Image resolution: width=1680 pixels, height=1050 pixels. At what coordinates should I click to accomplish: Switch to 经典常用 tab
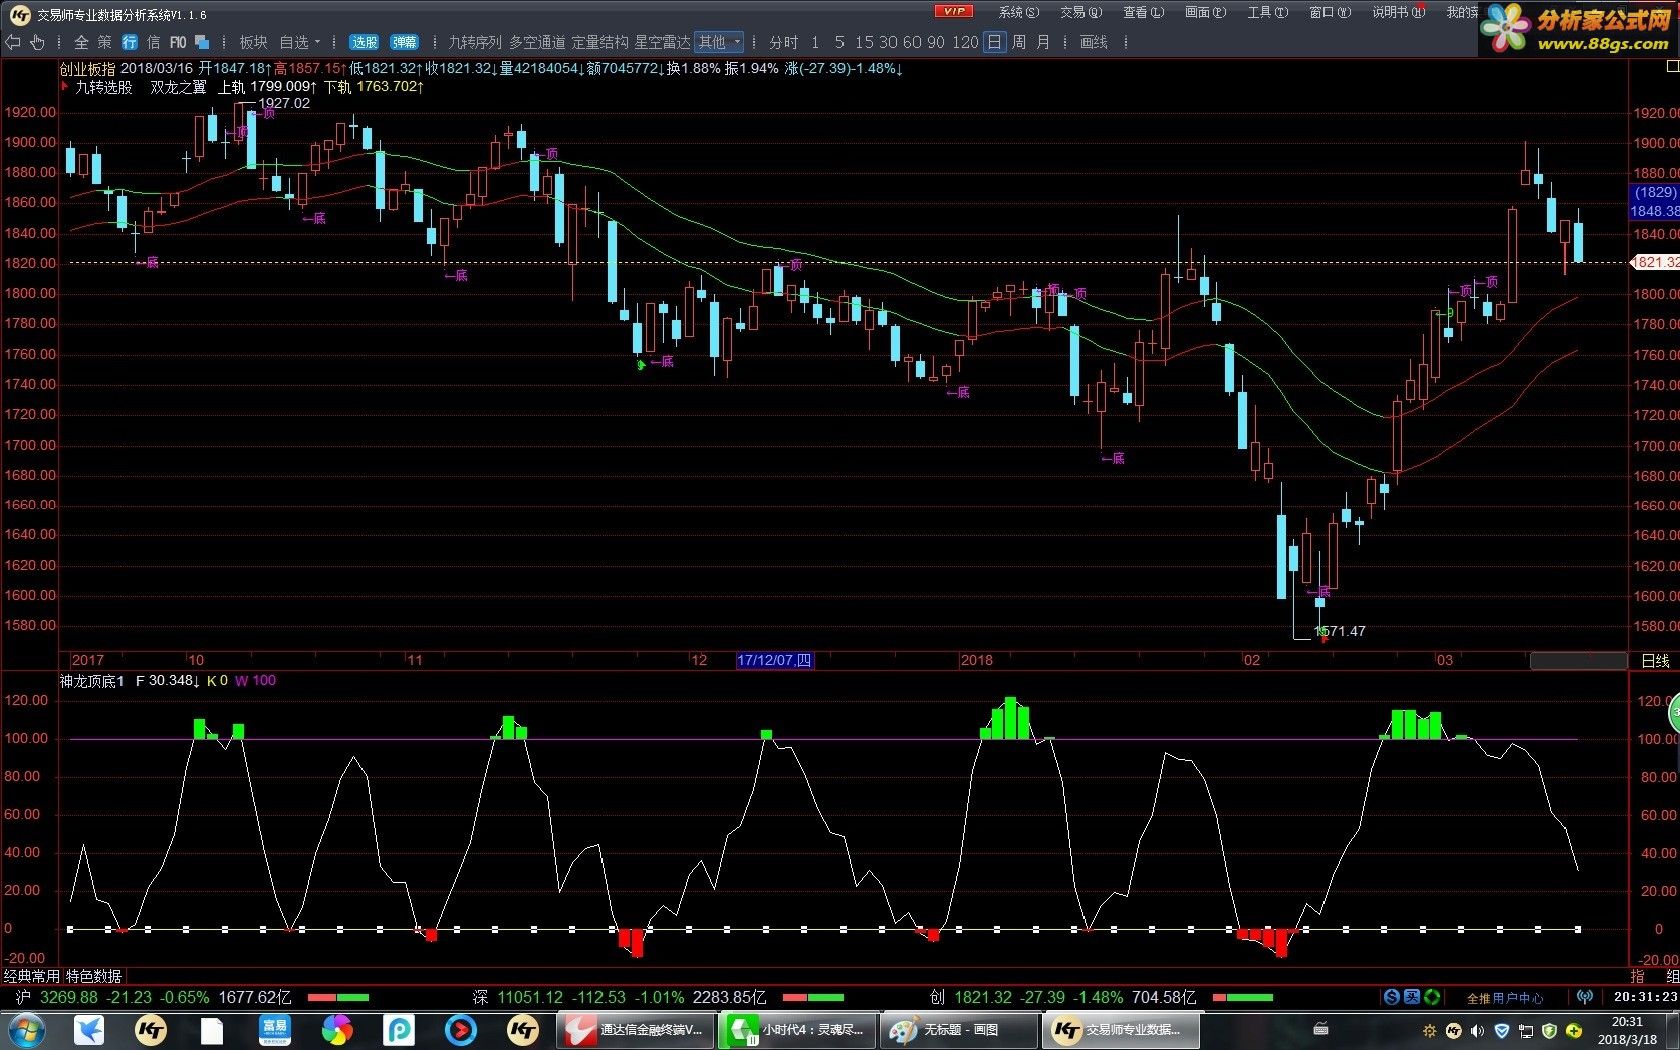[31, 976]
